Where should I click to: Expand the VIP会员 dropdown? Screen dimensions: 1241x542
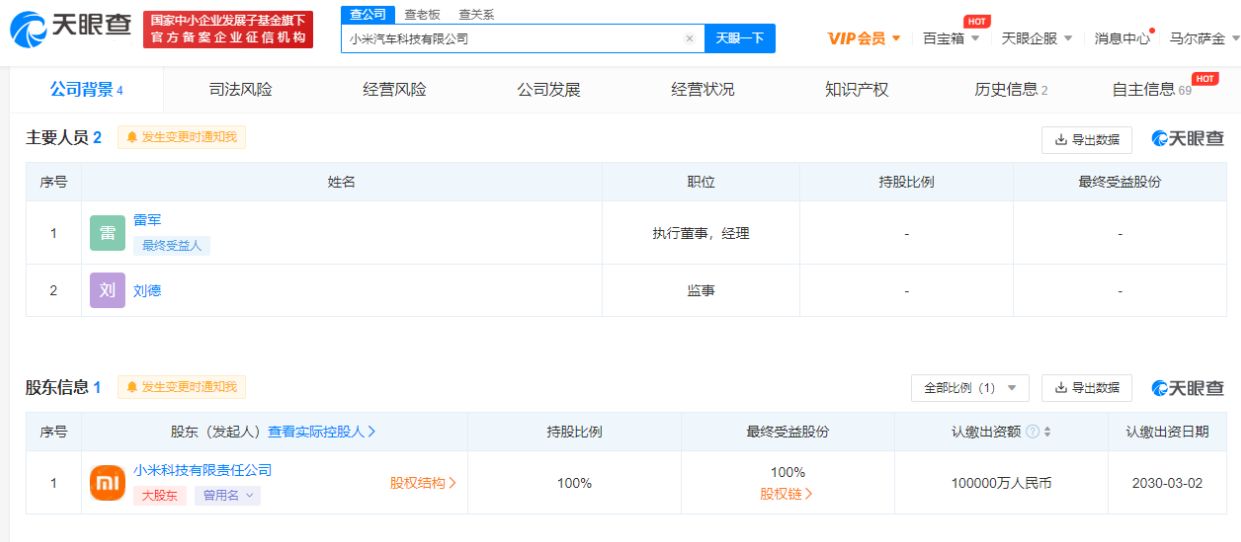click(x=864, y=38)
